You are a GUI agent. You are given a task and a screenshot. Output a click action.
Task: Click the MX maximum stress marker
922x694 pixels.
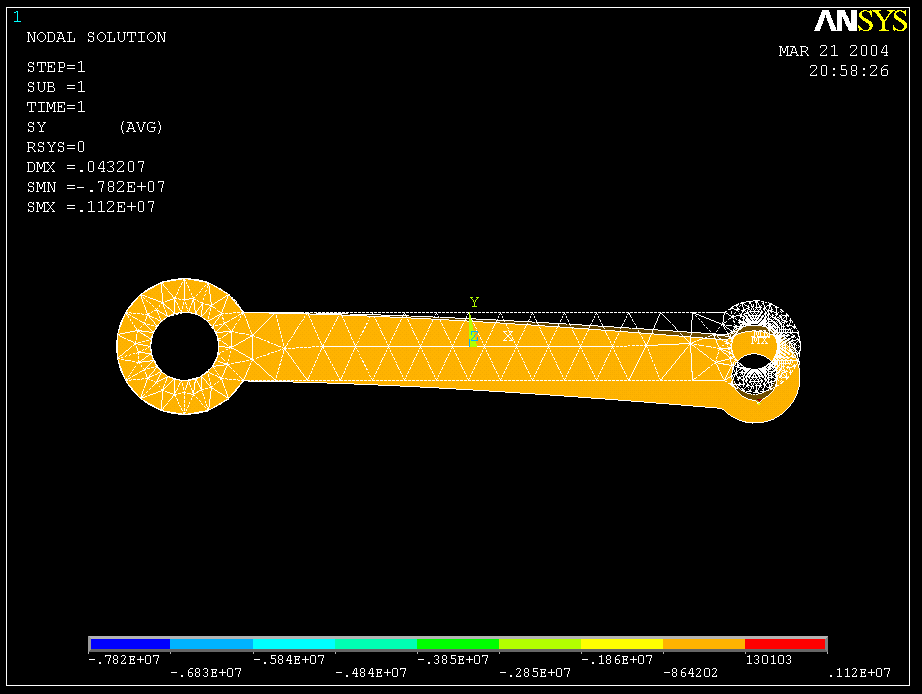click(759, 340)
